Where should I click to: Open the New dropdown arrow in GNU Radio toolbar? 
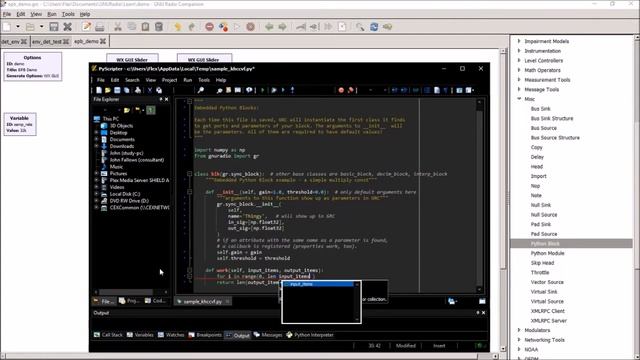(x=18, y=27)
